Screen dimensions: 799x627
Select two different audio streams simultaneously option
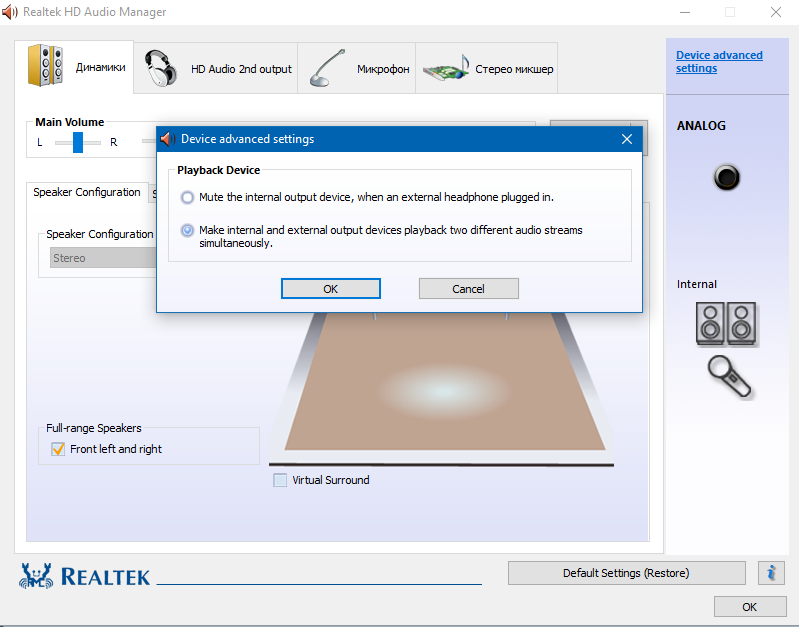point(188,230)
